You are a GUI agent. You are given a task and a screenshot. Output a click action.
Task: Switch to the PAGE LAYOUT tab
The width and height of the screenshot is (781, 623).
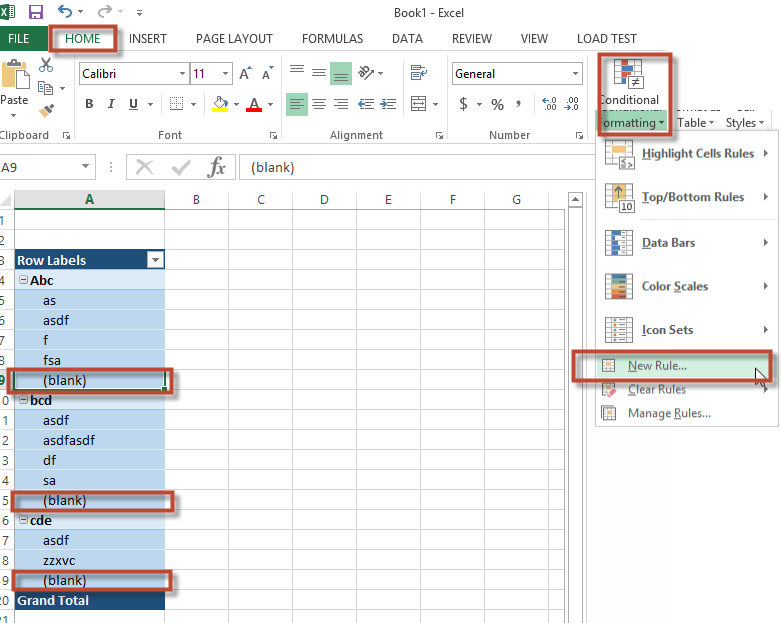click(x=234, y=39)
